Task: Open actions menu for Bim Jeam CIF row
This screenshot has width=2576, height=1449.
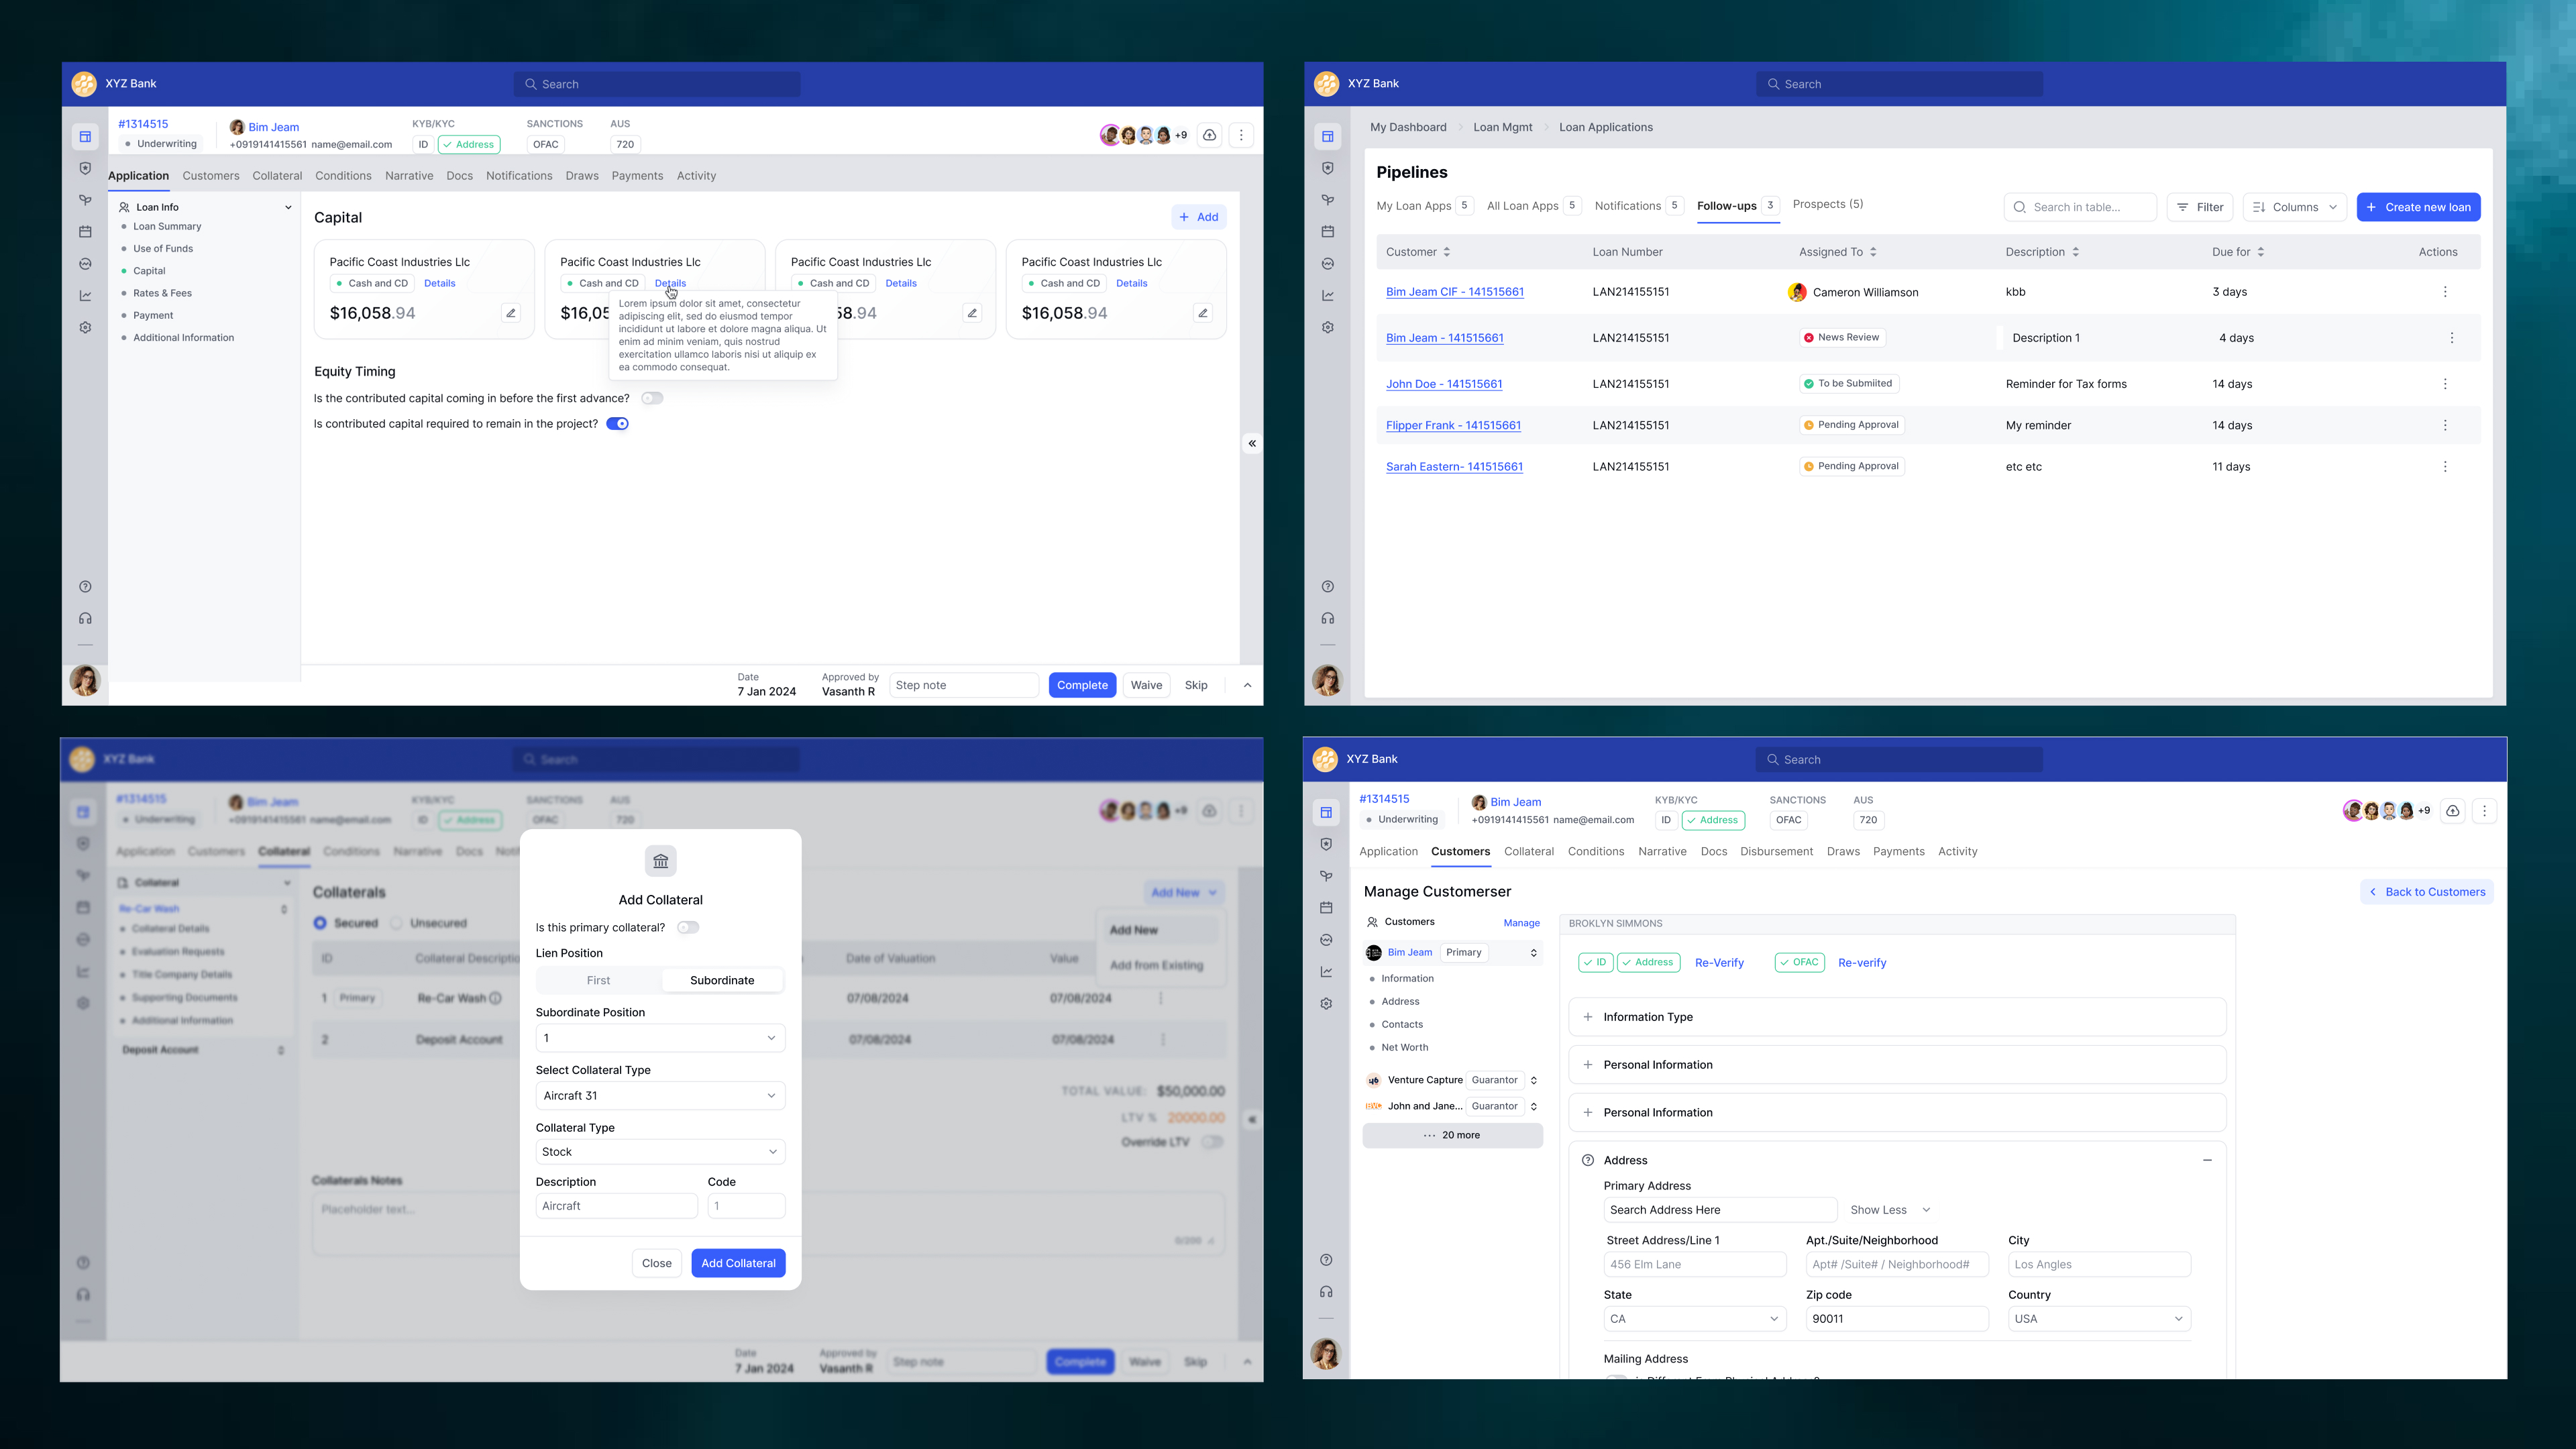Action: (2445, 292)
